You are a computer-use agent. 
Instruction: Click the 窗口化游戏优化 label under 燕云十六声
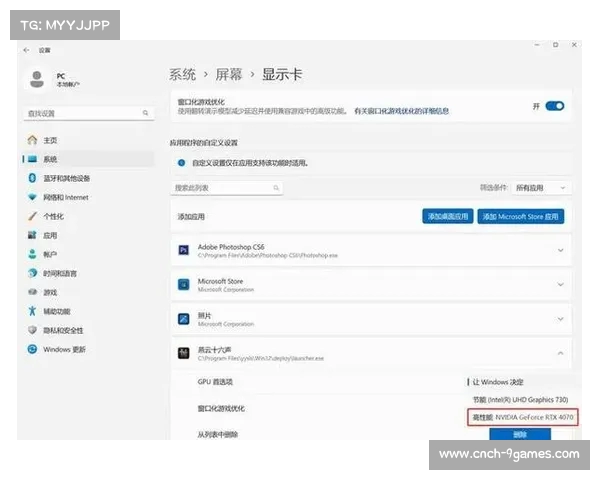(221, 408)
